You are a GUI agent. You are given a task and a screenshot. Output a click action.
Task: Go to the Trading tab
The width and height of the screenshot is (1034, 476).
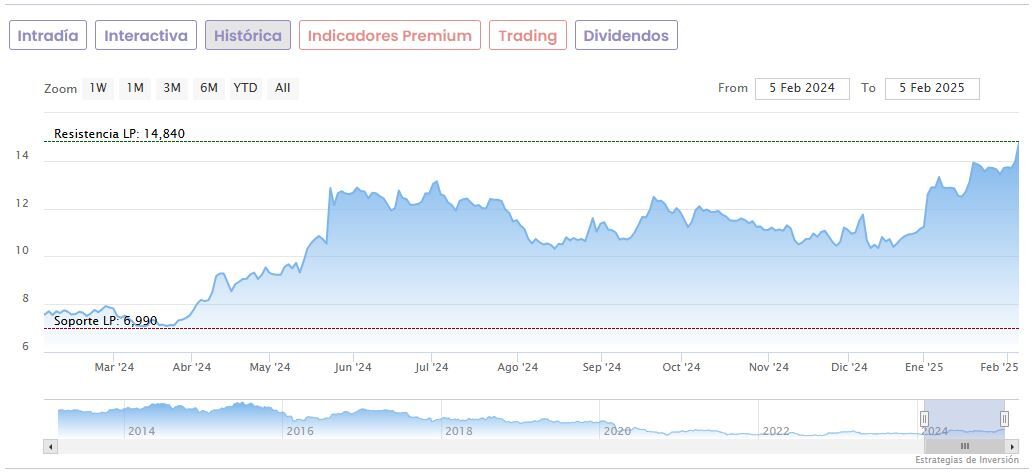coord(527,36)
